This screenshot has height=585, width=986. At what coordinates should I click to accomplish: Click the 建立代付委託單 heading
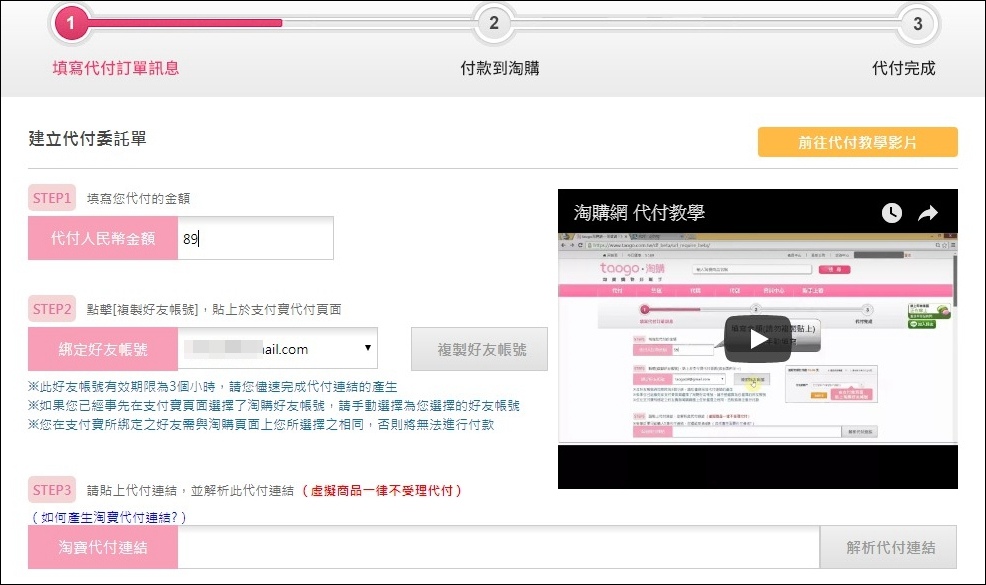(87, 138)
